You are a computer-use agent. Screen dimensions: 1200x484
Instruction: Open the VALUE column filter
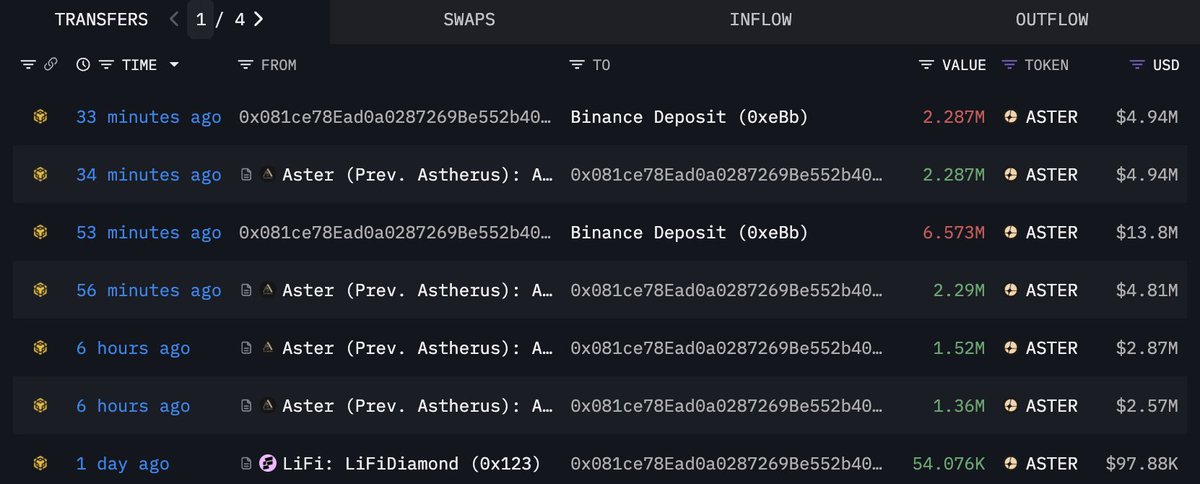pos(927,65)
